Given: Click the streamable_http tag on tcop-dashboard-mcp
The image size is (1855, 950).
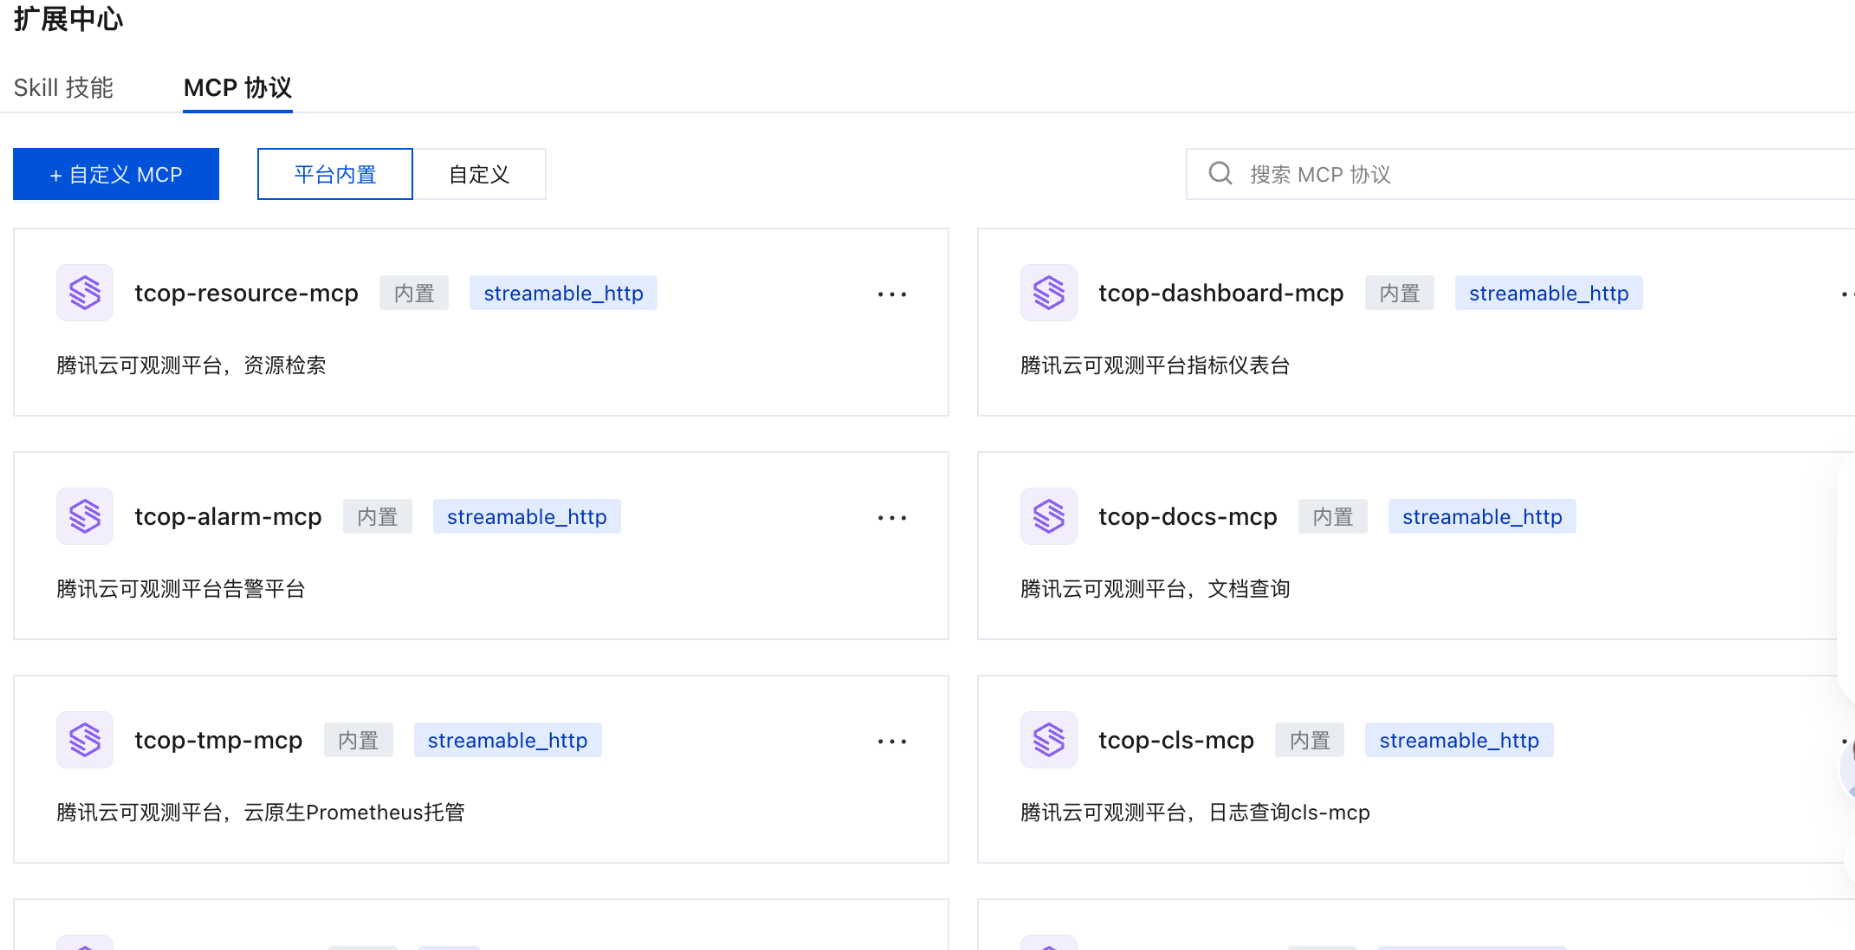Looking at the screenshot, I should [x=1548, y=293].
